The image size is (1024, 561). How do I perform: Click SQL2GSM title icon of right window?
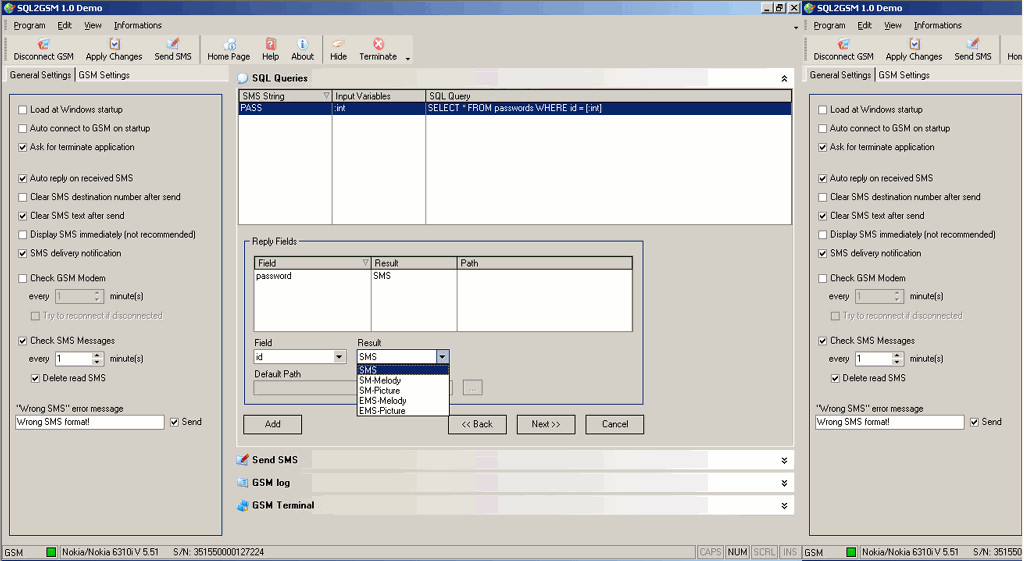[x=809, y=8]
